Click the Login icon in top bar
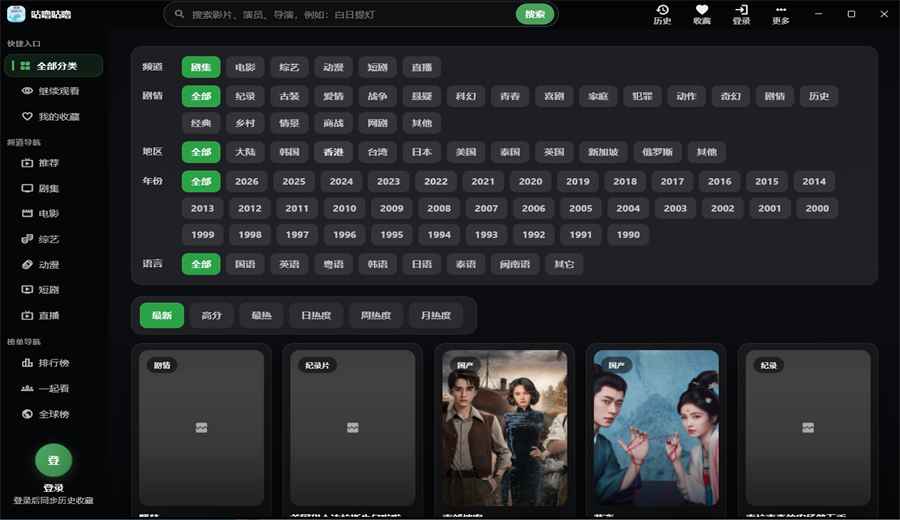 [x=741, y=14]
